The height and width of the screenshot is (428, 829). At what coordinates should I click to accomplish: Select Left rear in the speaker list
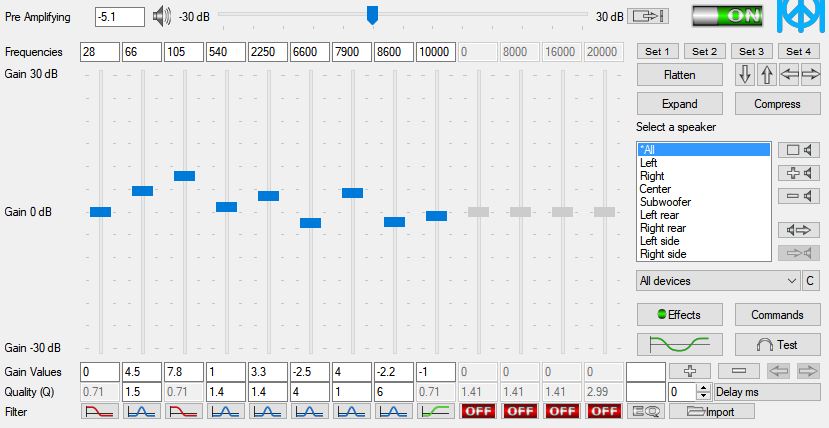(661, 215)
